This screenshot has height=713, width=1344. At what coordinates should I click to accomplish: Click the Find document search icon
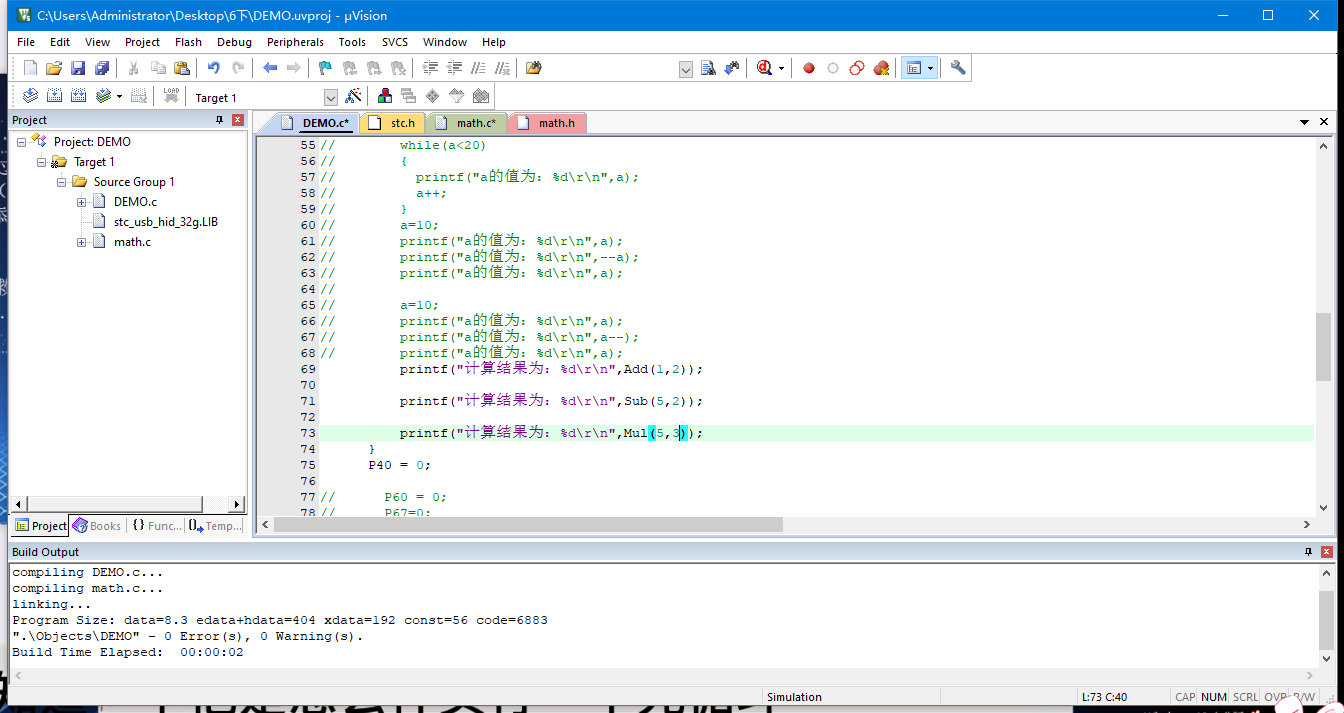(708, 68)
